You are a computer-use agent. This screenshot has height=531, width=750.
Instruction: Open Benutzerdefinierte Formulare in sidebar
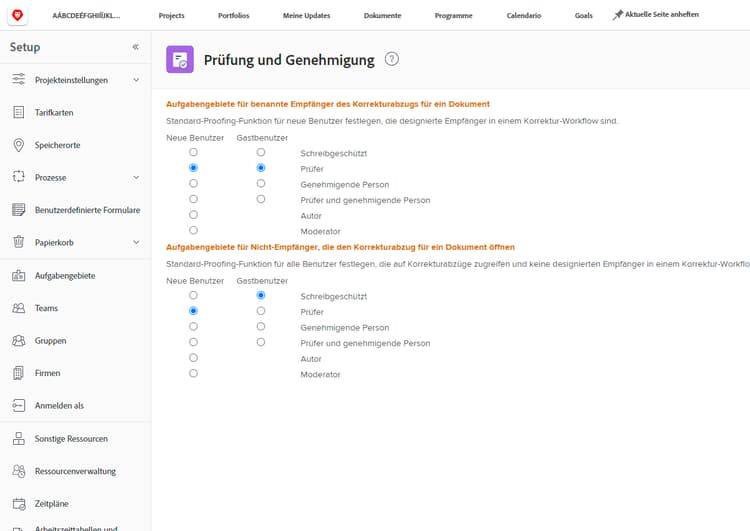tap(87, 210)
